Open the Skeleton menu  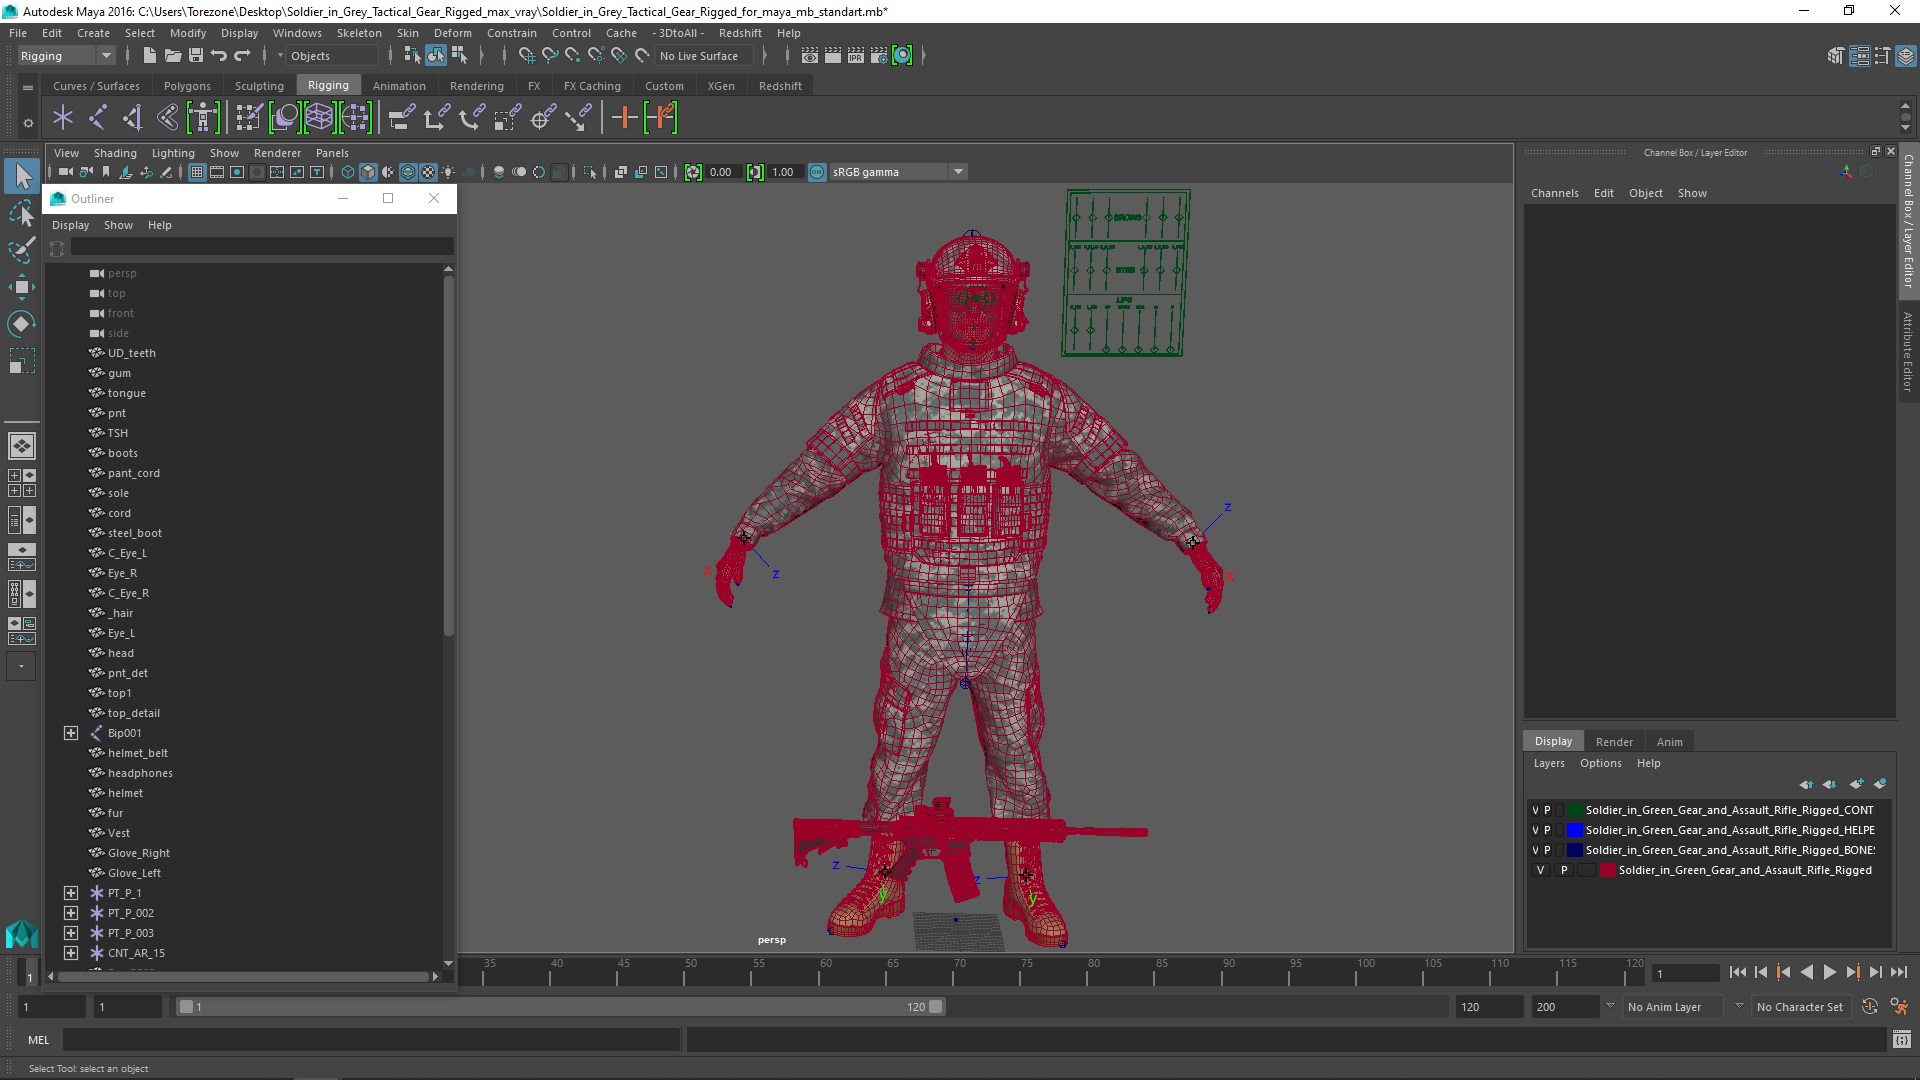[x=358, y=33]
